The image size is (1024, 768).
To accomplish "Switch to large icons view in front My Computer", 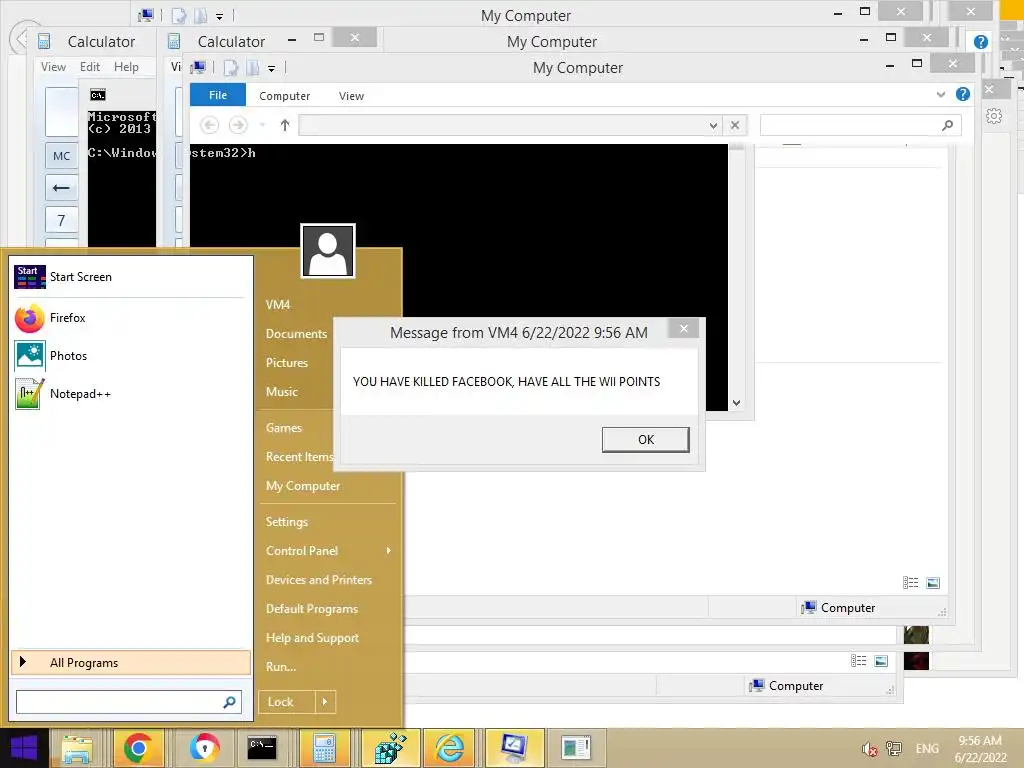I will pos(933,583).
